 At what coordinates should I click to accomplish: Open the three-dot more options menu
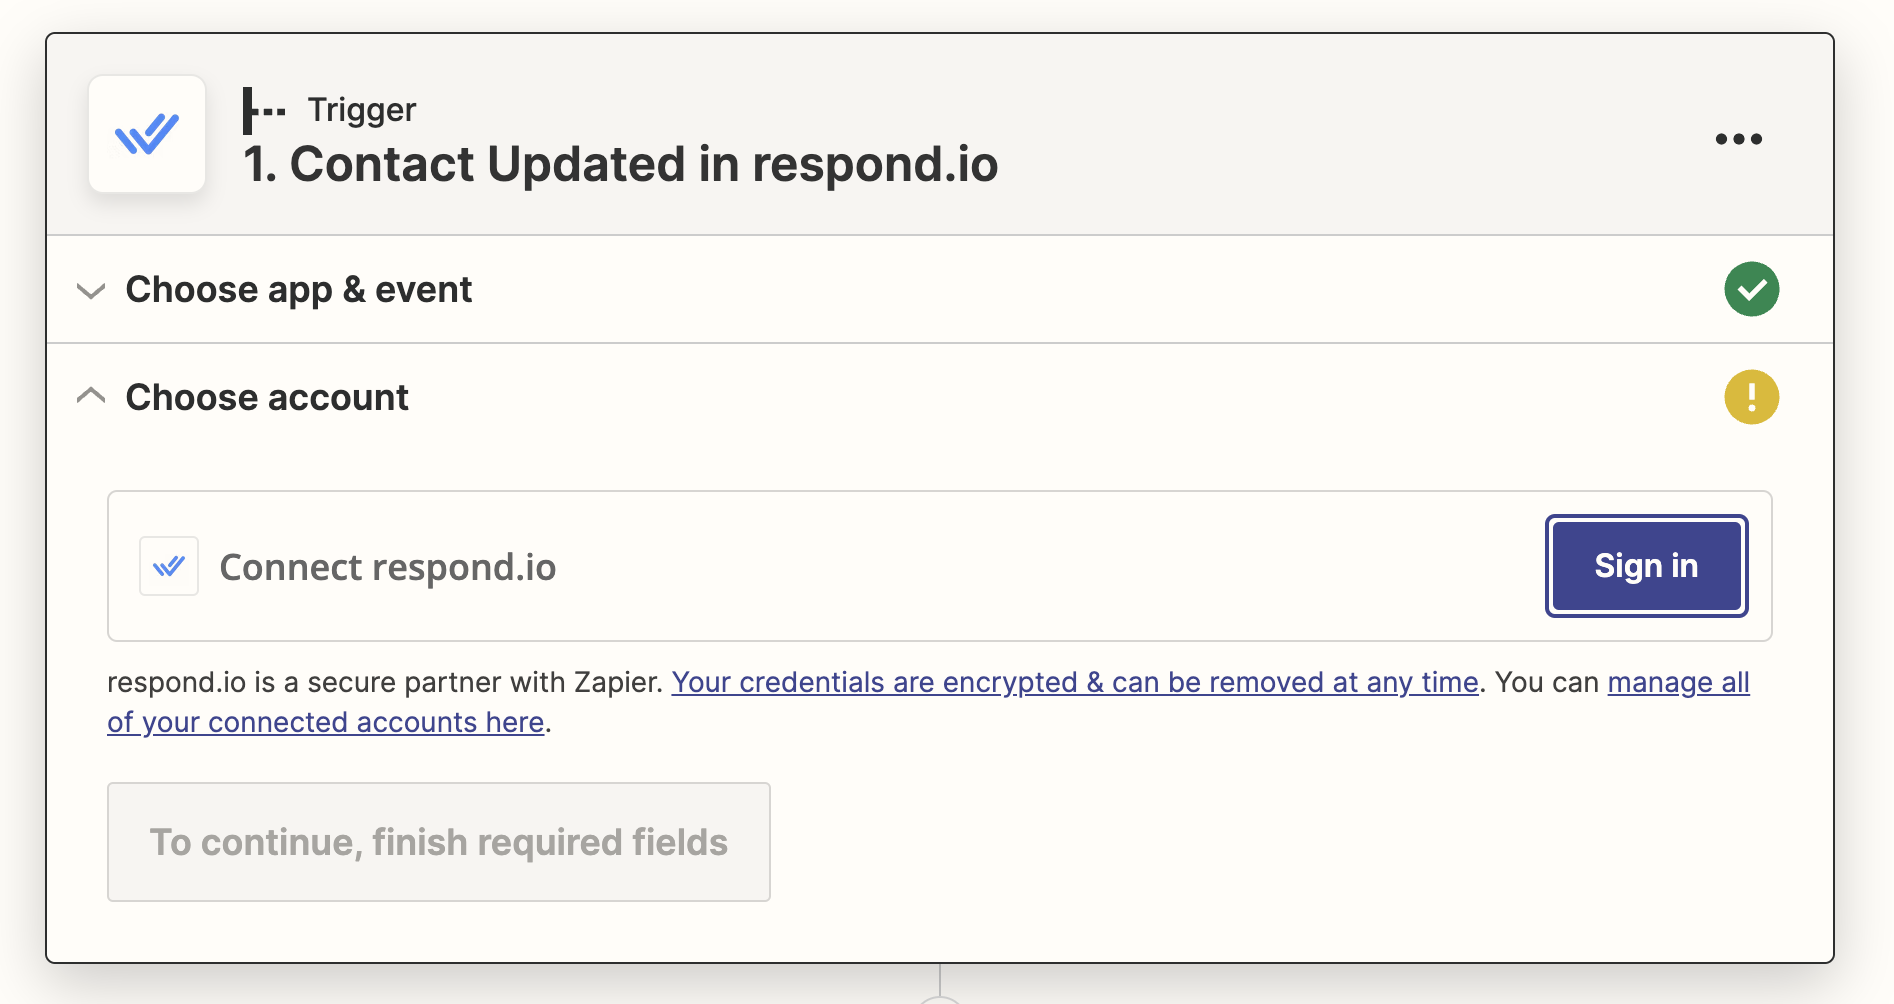click(1738, 139)
